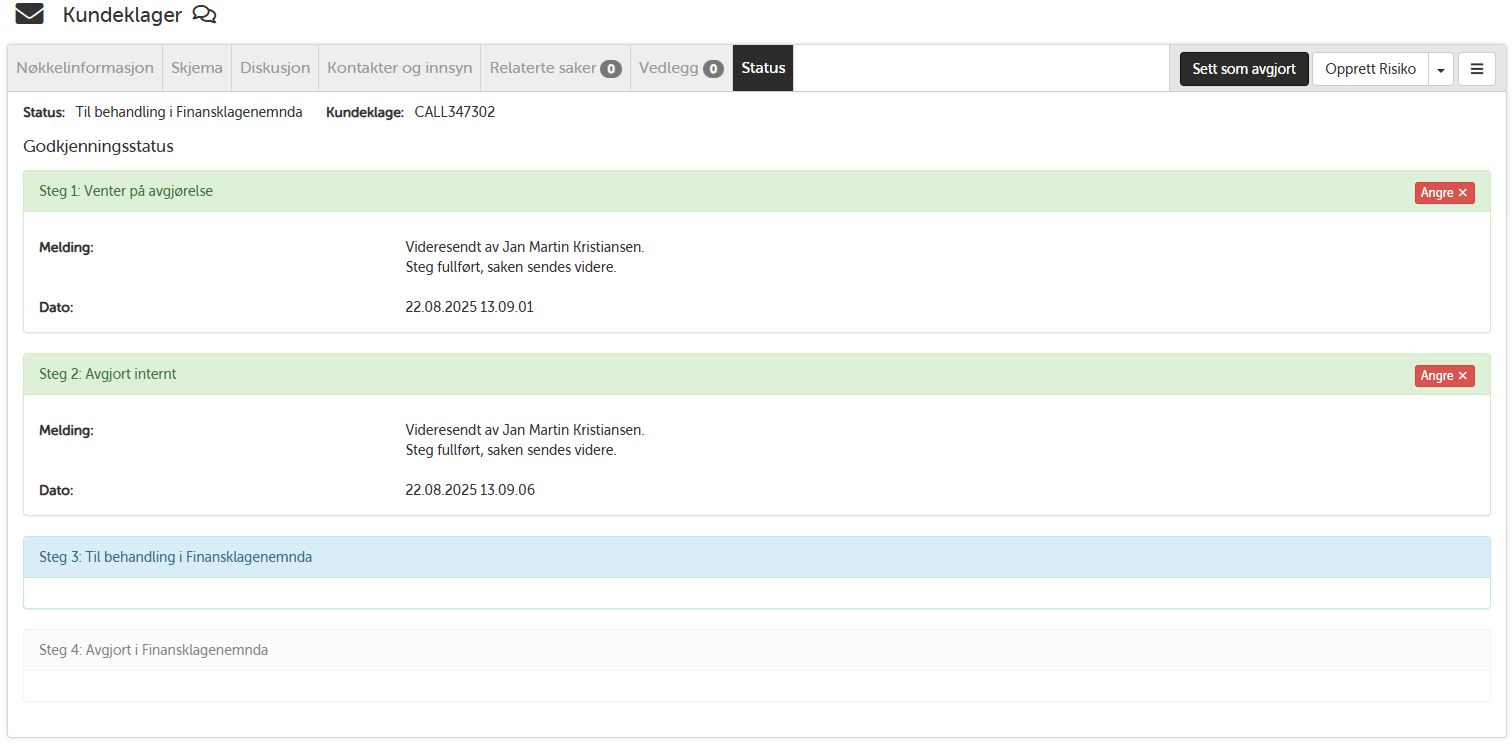
Task: Open the Skjema tab
Action: pyautogui.click(x=197, y=68)
